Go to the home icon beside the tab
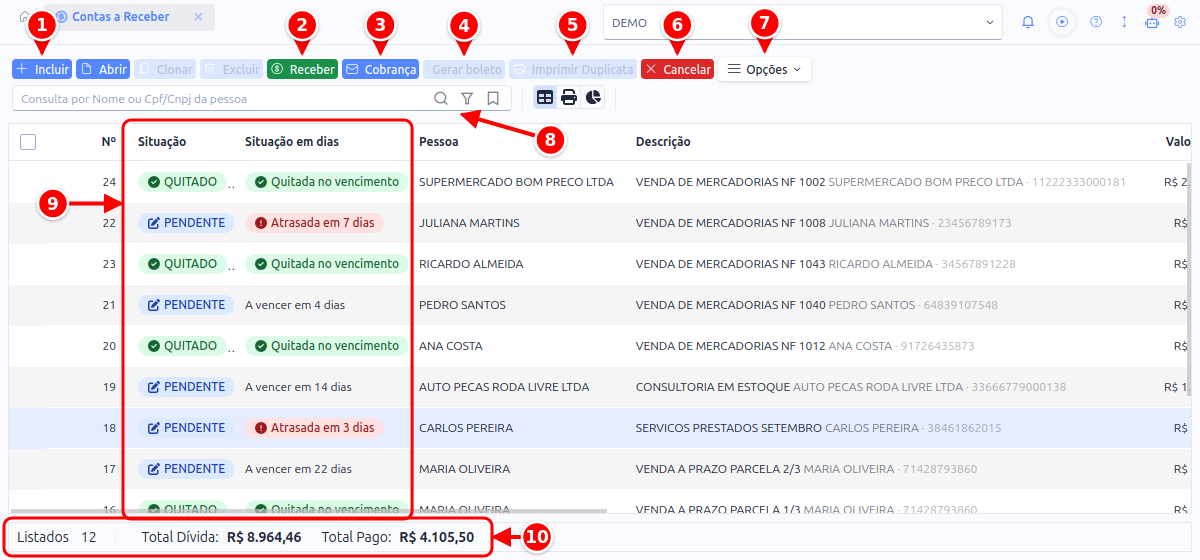The image size is (1200, 560). pyautogui.click(x=23, y=17)
